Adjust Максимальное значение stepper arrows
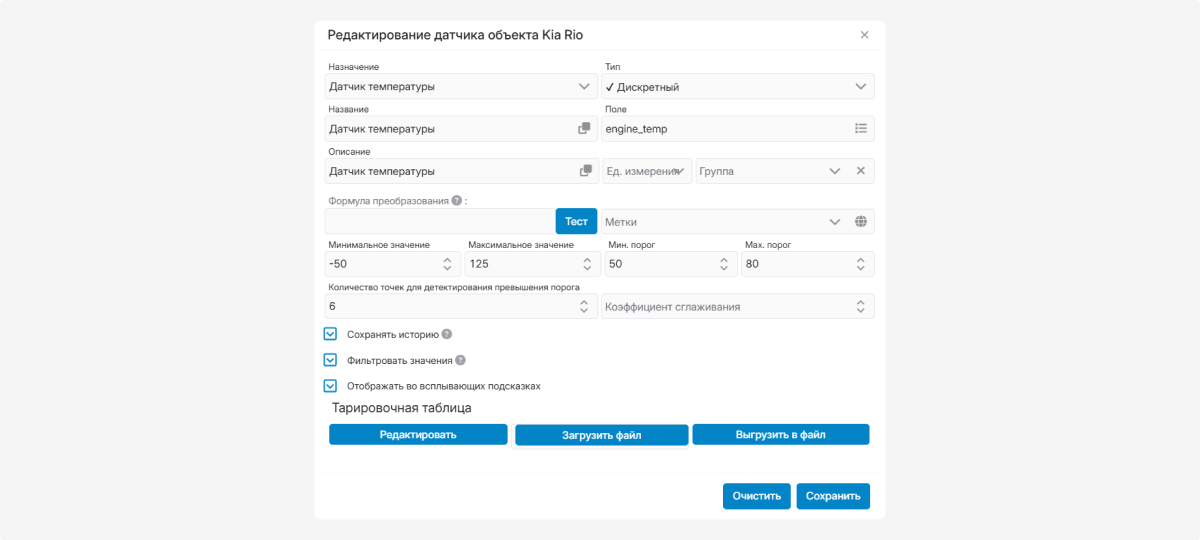Viewport: 1200px width, 540px height. click(x=585, y=264)
